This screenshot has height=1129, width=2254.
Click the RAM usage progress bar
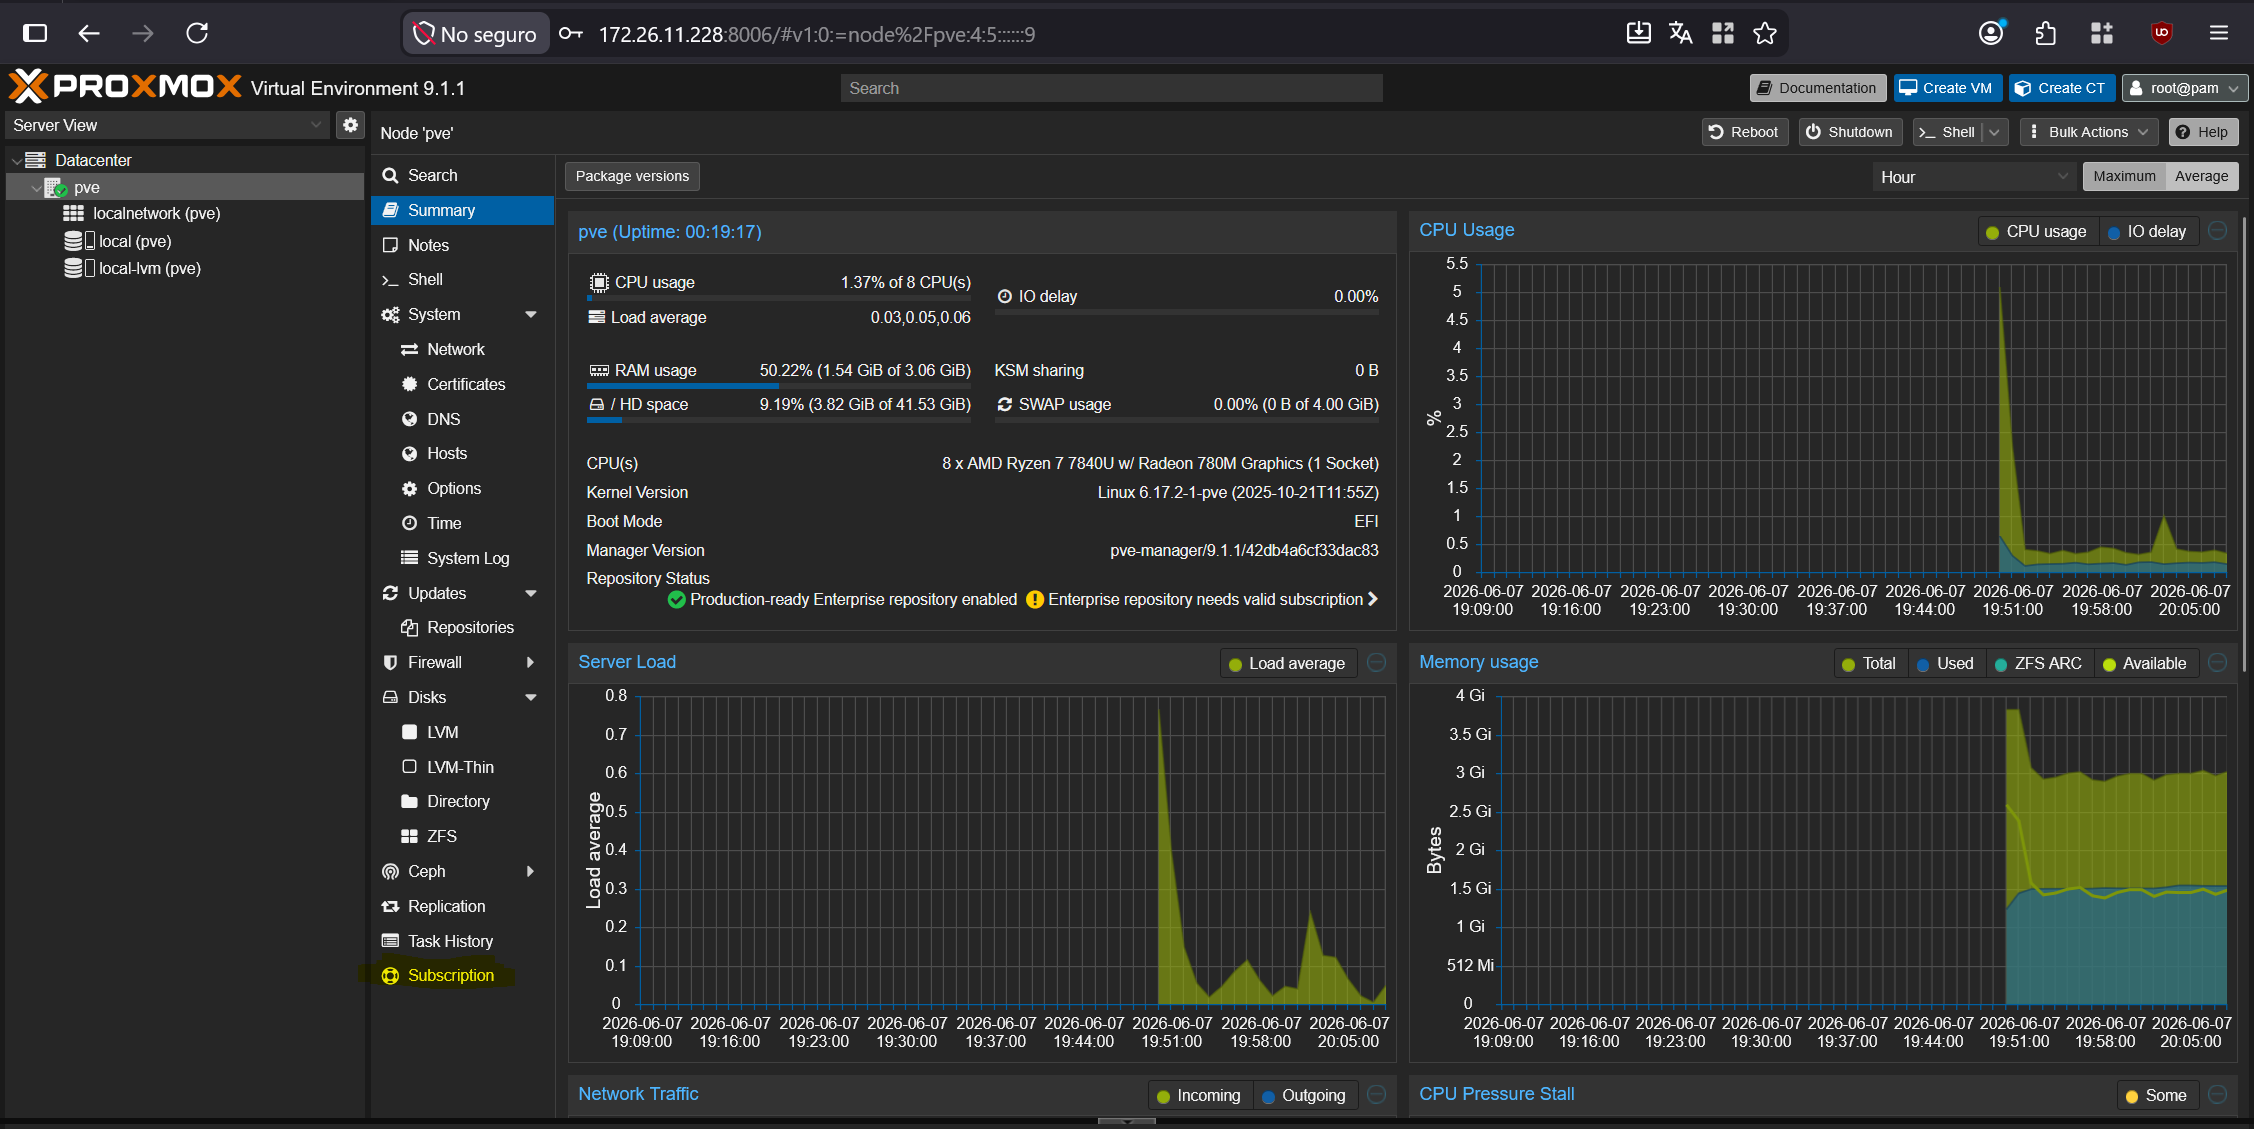[x=779, y=385]
